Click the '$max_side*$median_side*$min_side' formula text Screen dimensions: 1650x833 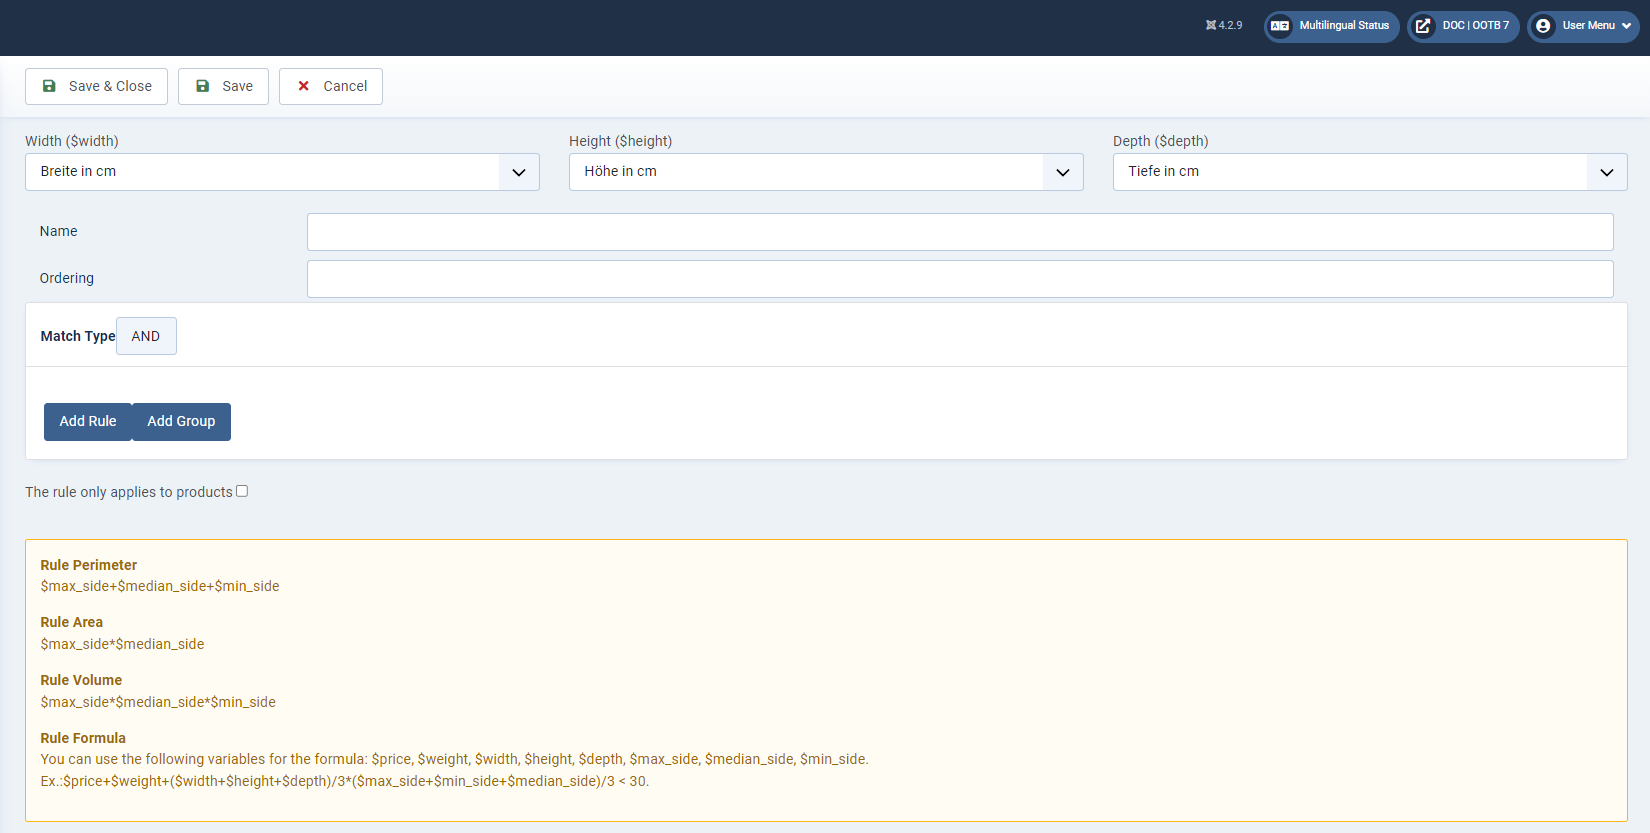coord(158,703)
